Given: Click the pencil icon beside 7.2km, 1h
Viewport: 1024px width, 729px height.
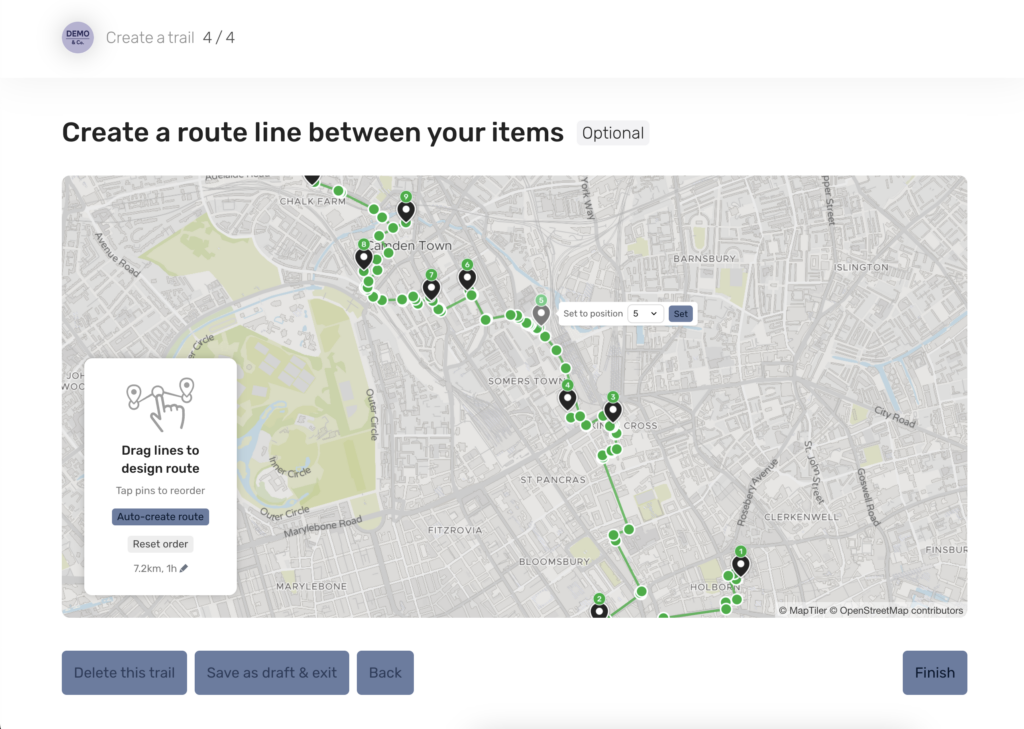Looking at the screenshot, I should coord(184,569).
